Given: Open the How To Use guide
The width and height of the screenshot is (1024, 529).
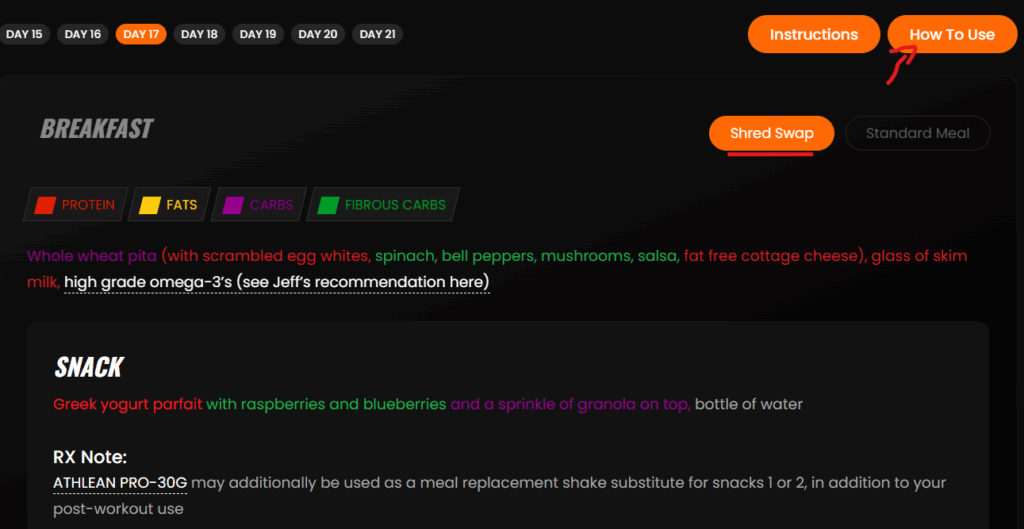Looking at the screenshot, I should coord(952,35).
